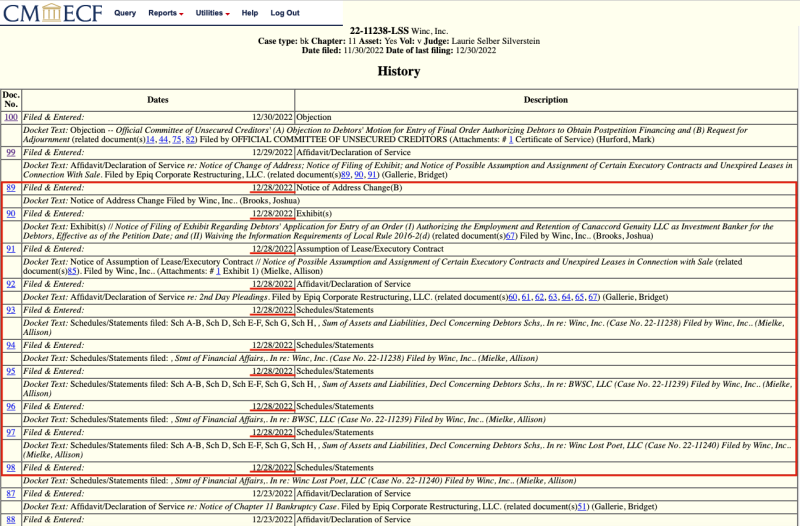Image resolution: width=800 pixels, height=526 pixels.
Task: Click the date 12/30/2022 in Objection row
Action: 272,117
